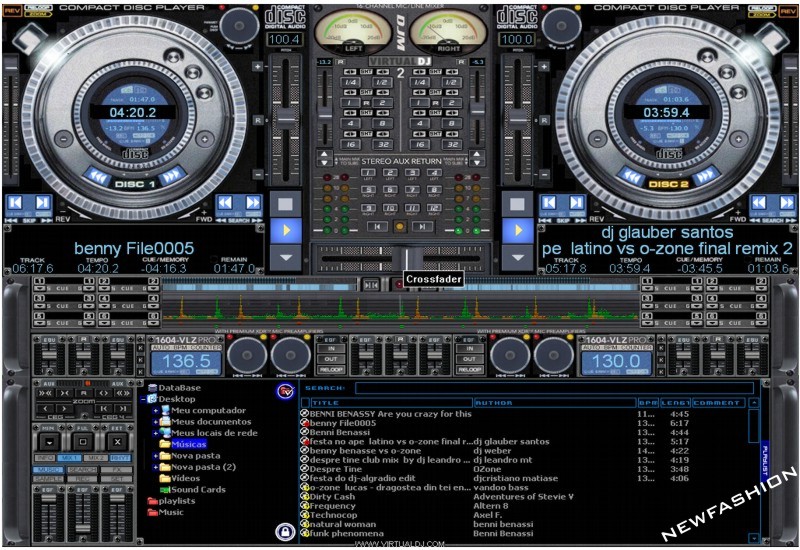Click mixer previous-track button below aux grid
The width and height of the screenshot is (800, 550).
(x=377, y=227)
